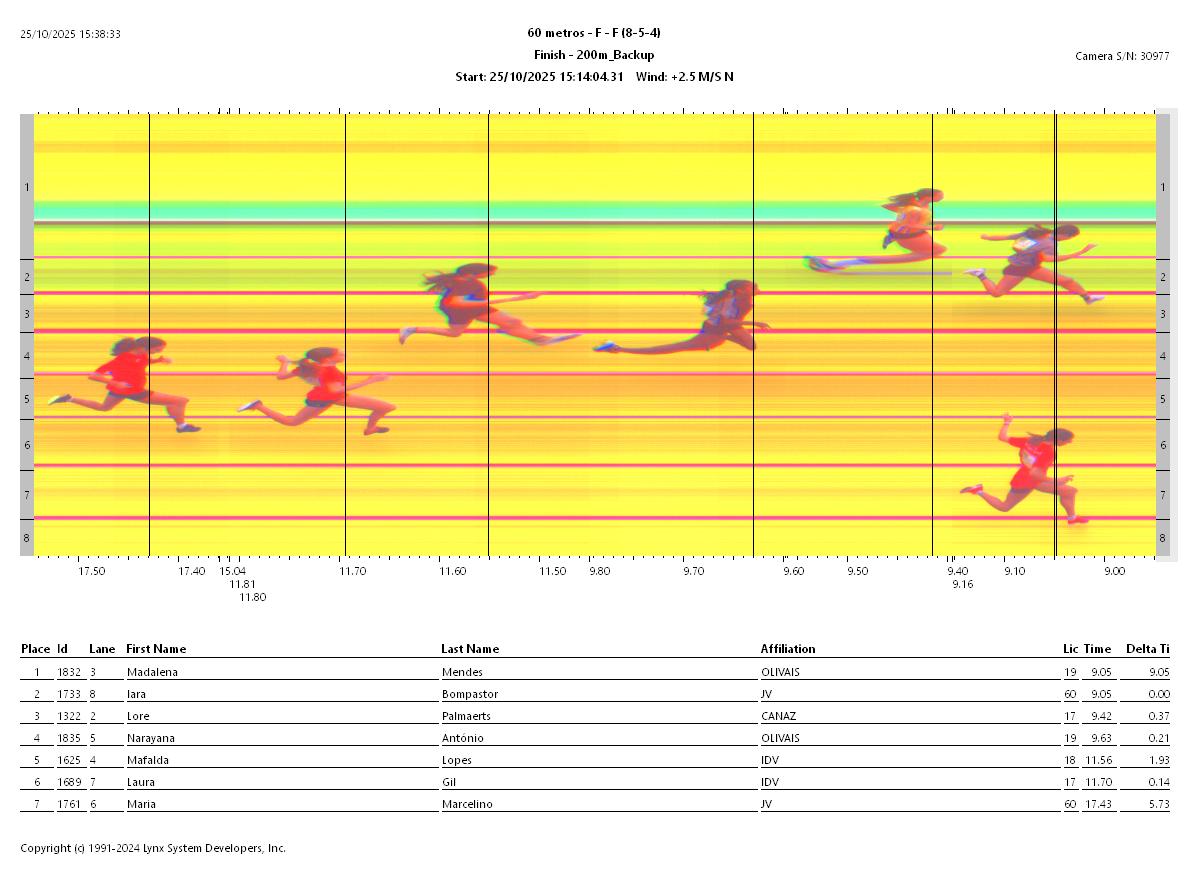
Task: Click the "Last Name" column header
Action: pos(470,649)
